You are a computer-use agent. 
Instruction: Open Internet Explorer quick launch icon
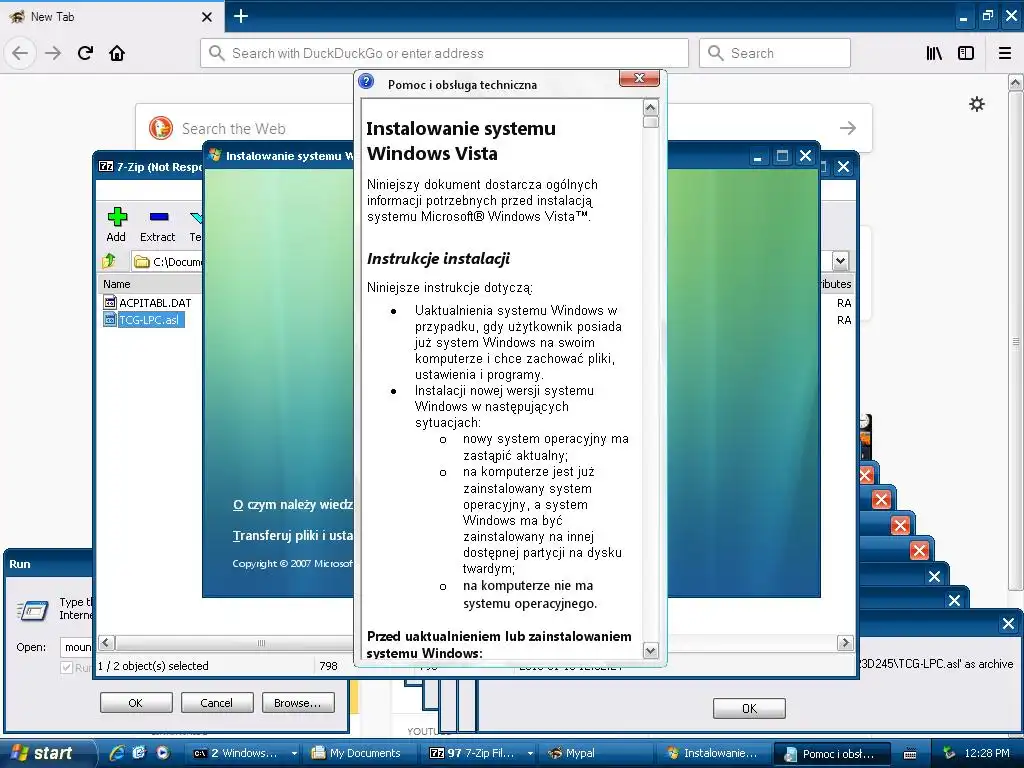pyautogui.click(x=116, y=753)
